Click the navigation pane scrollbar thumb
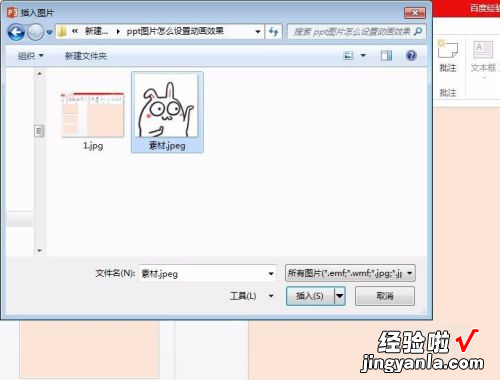This screenshot has width=500, height=380. point(39,131)
